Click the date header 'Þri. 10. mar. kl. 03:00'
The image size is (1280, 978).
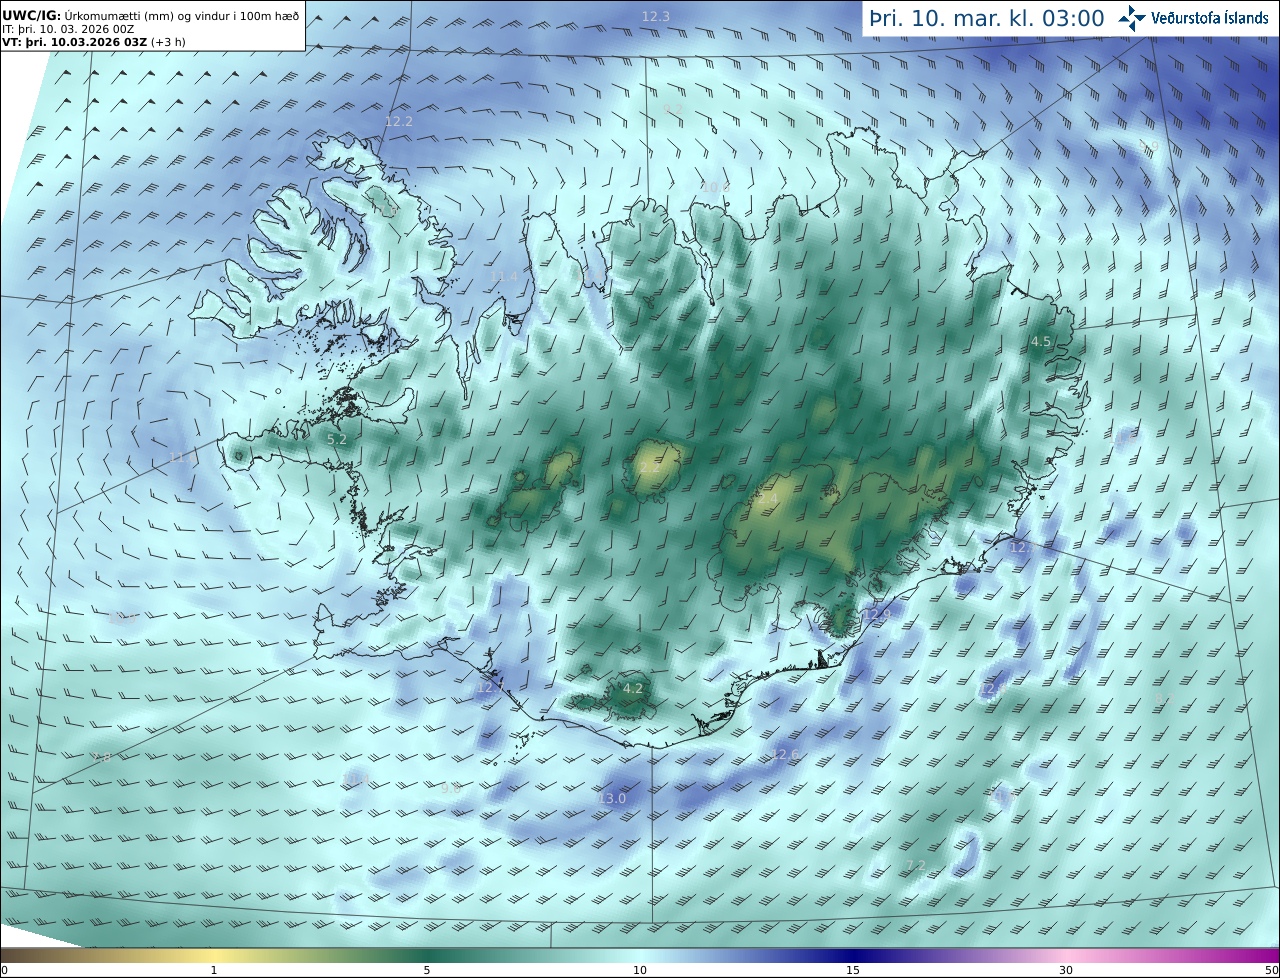click(986, 18)
